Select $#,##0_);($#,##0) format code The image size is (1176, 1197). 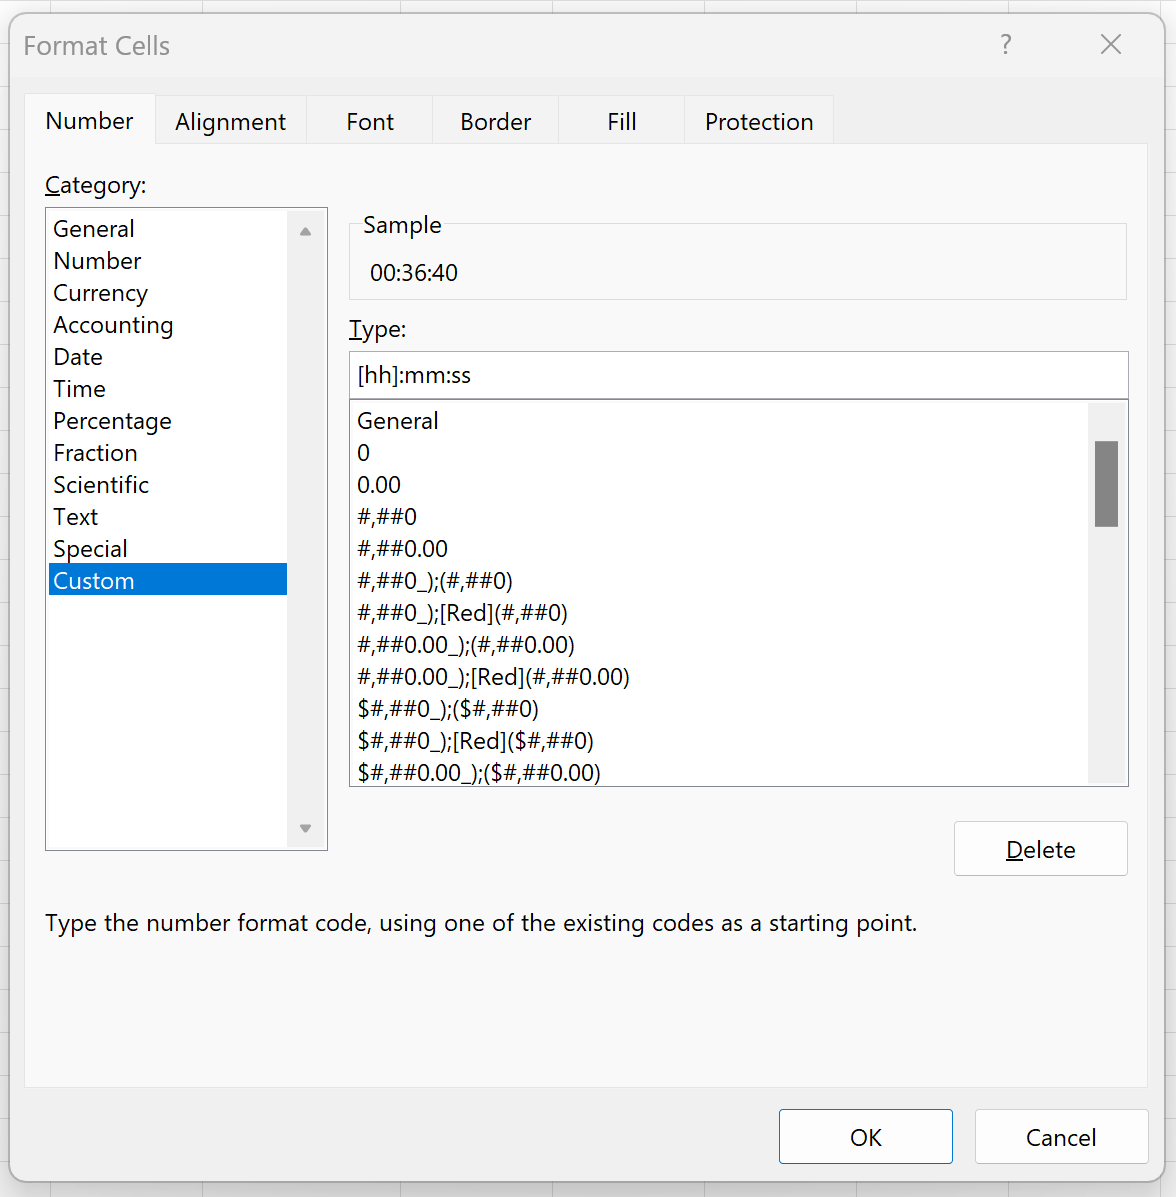[719, 709]
